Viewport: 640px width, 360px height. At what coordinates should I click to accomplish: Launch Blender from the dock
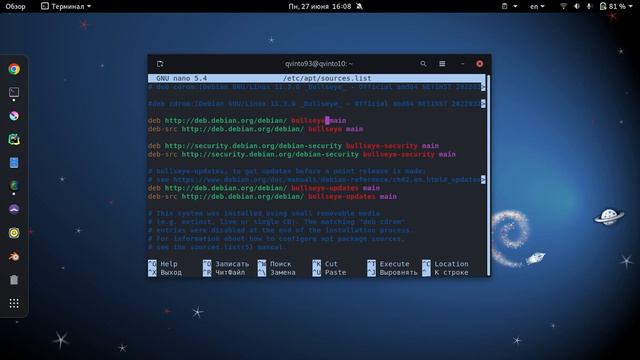pos(14,256)
